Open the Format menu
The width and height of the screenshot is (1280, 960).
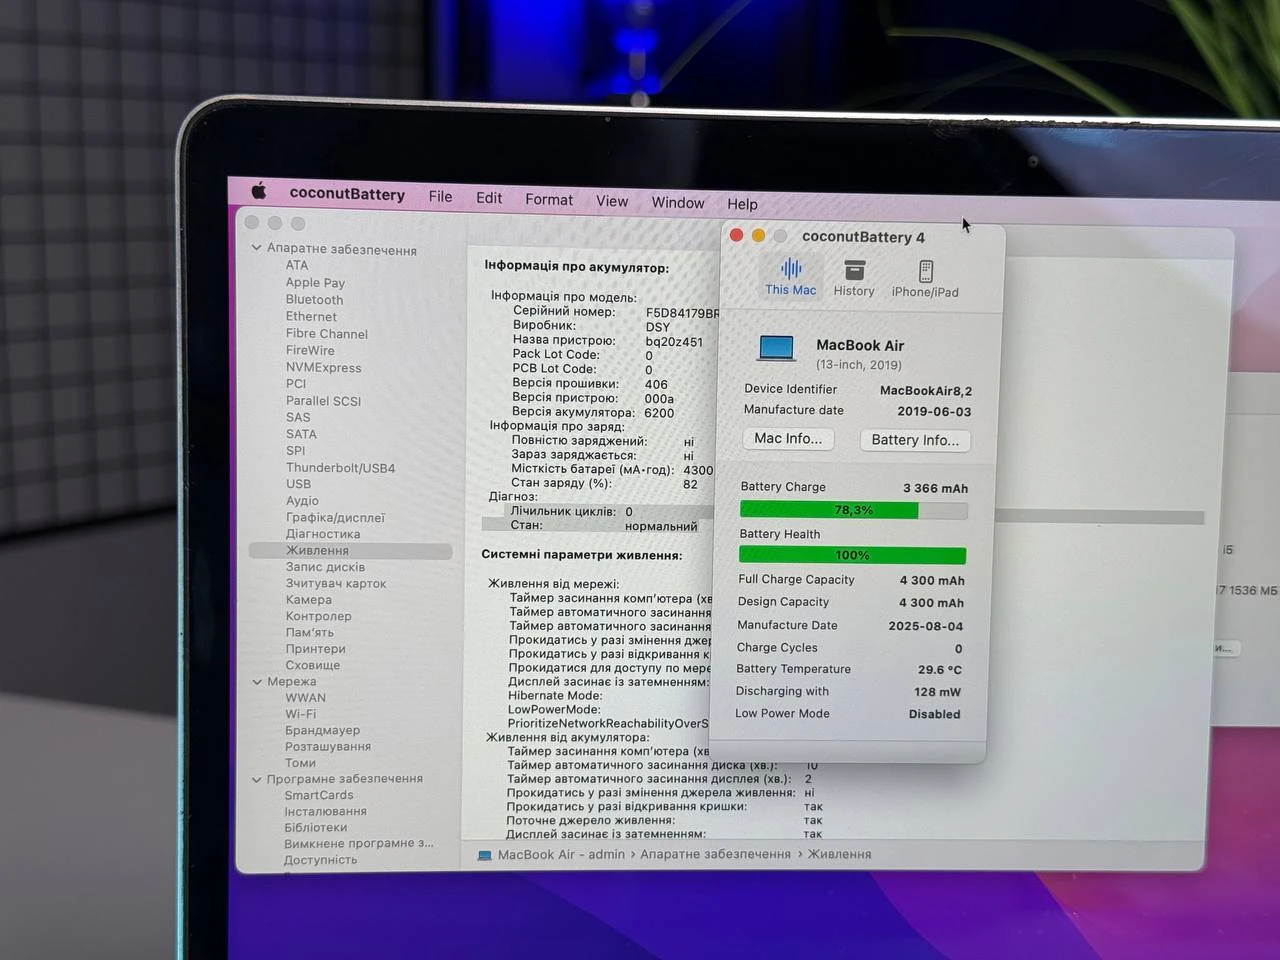point(549,200)
